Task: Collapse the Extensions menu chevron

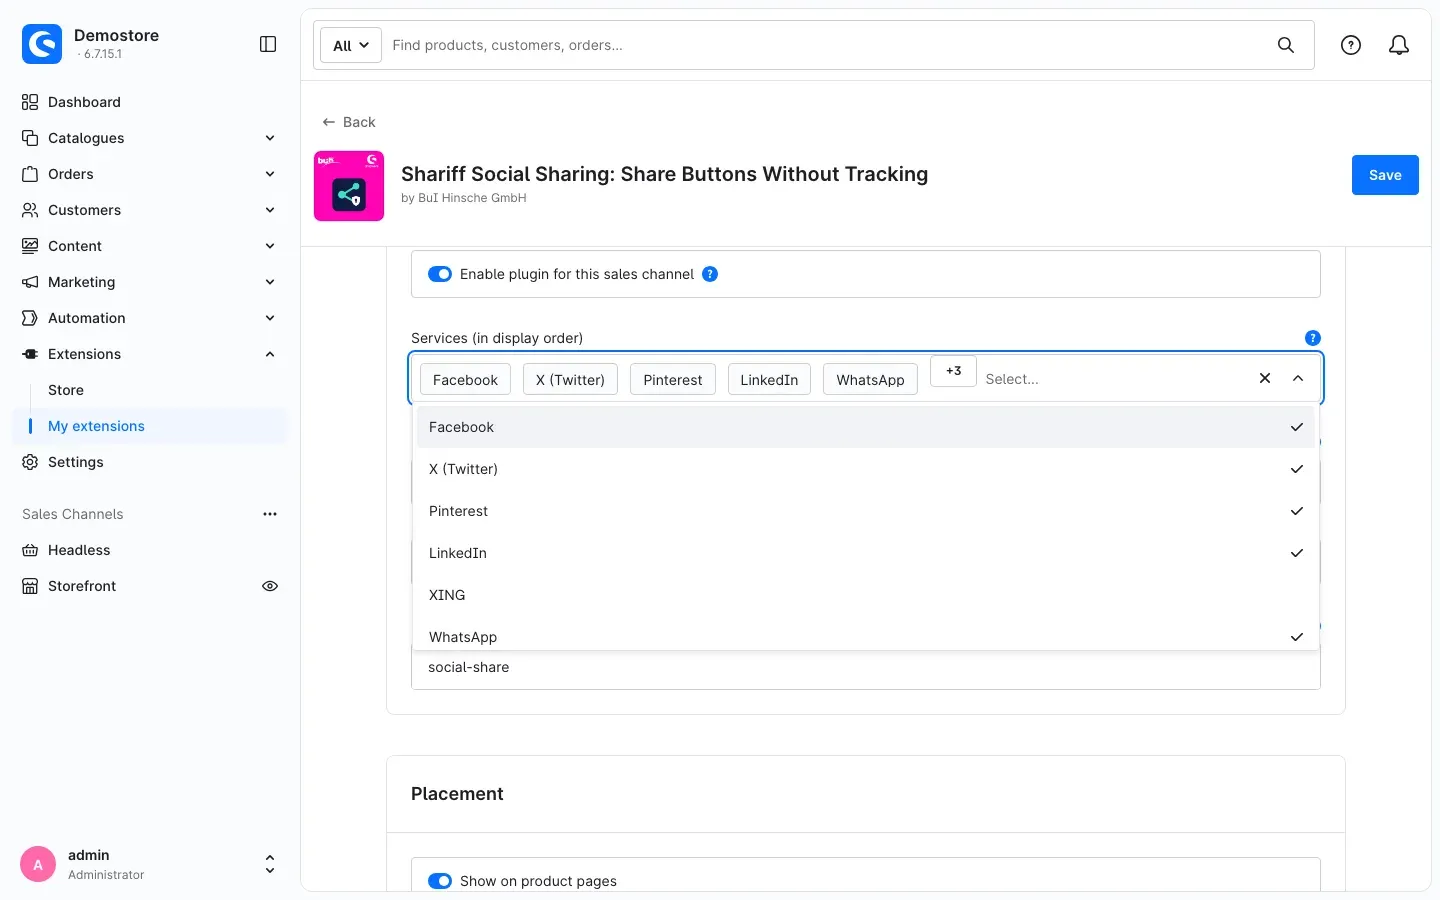Action: [x=270, y=354]
